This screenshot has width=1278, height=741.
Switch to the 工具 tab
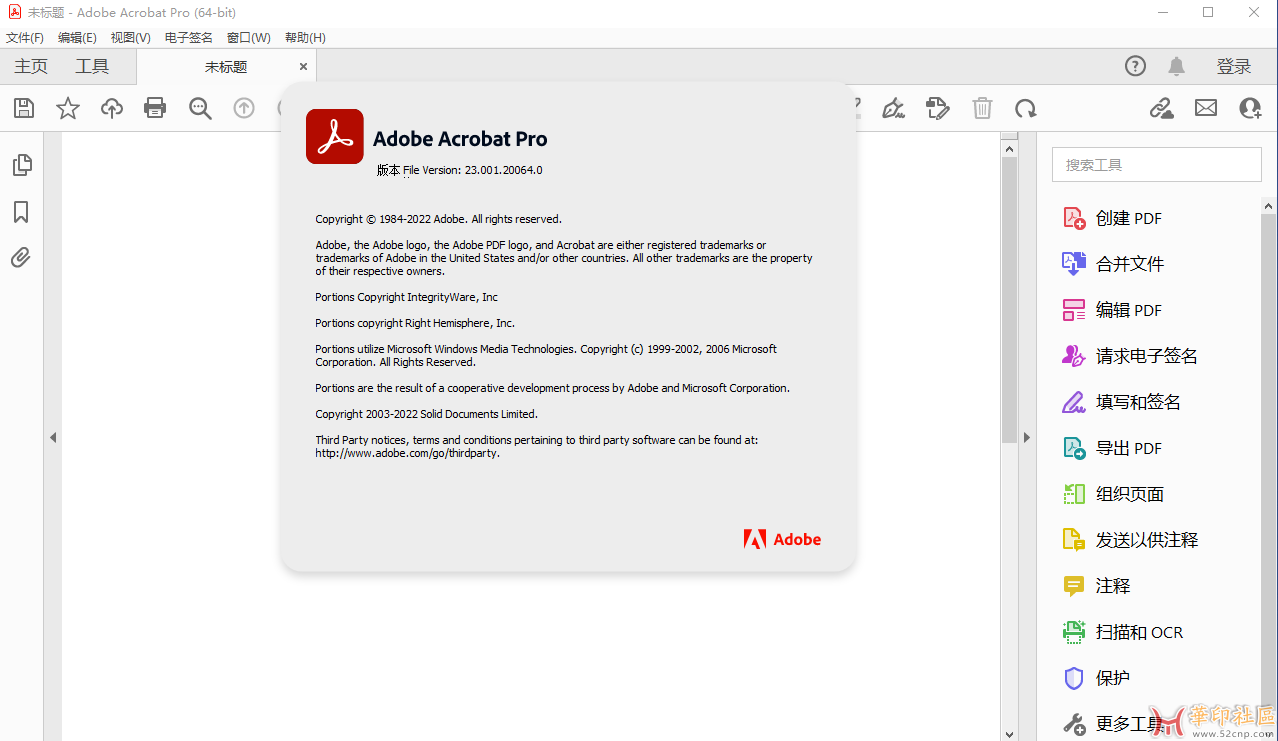(x=92, y=66)
